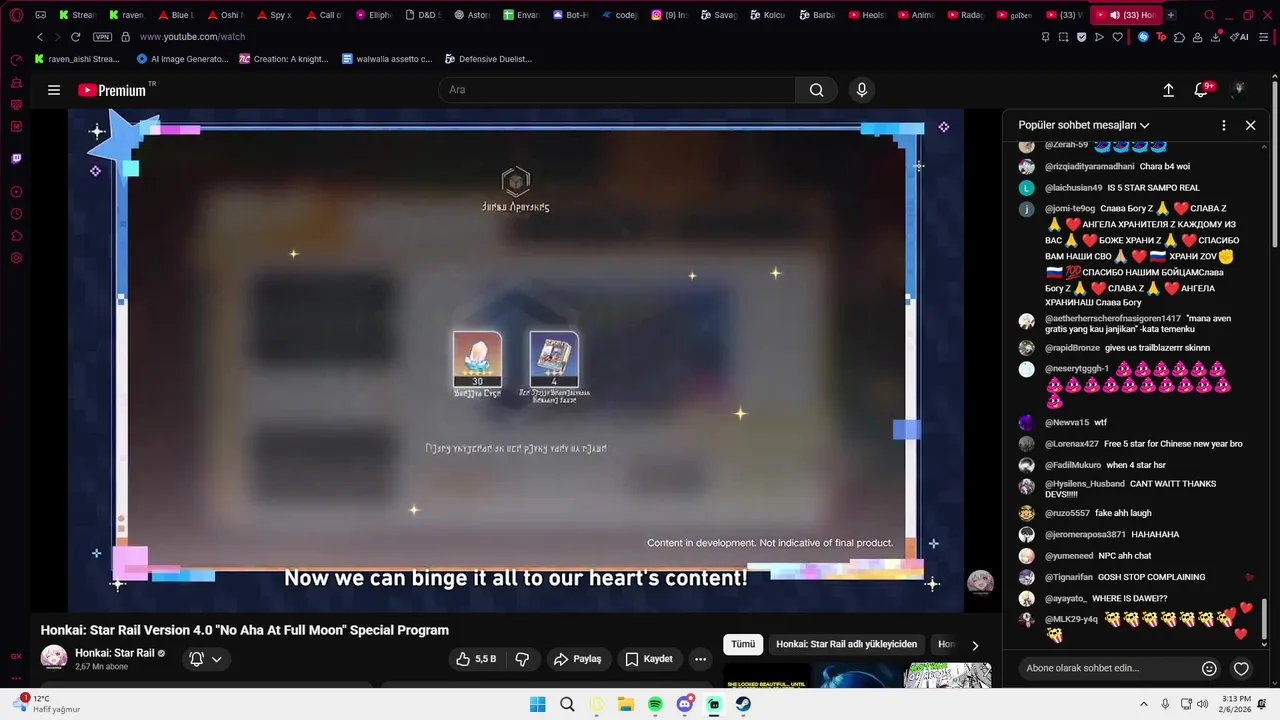This screenshot has height=720, width=1280.
Task: Dislike the video with the thumbs down
Action: tap(522, 659)
